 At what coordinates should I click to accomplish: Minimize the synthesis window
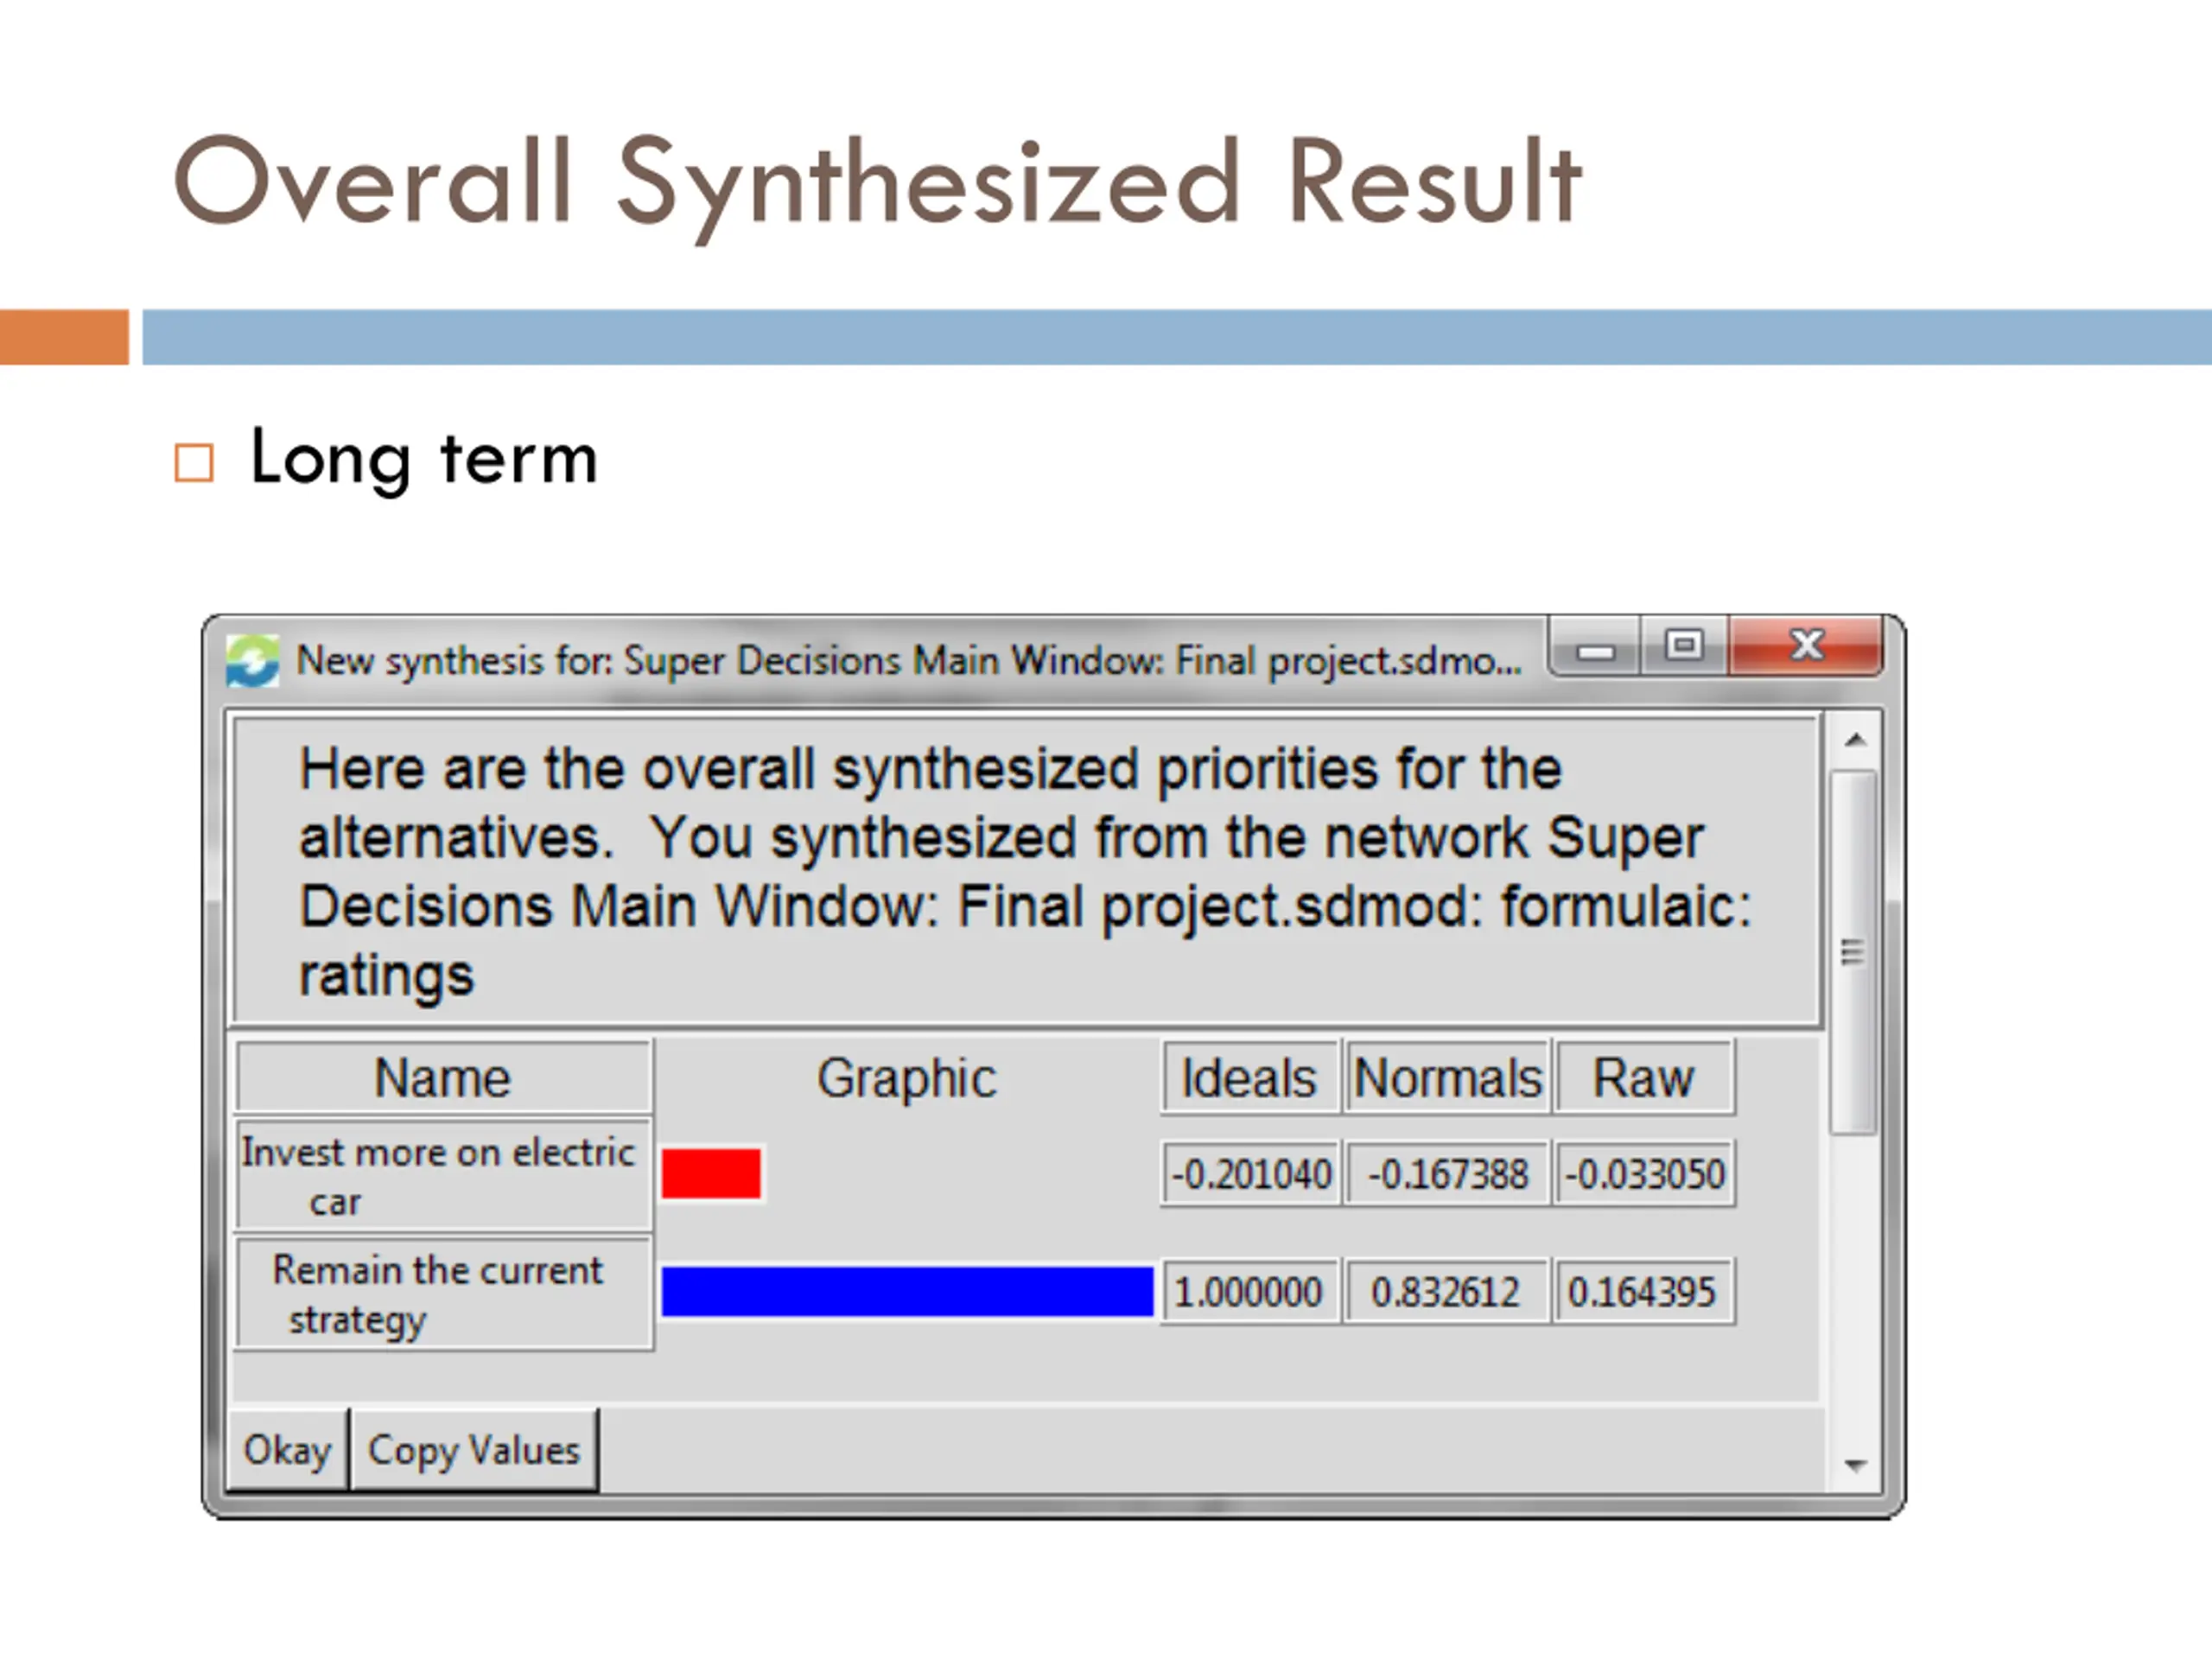click(1595, 649)
